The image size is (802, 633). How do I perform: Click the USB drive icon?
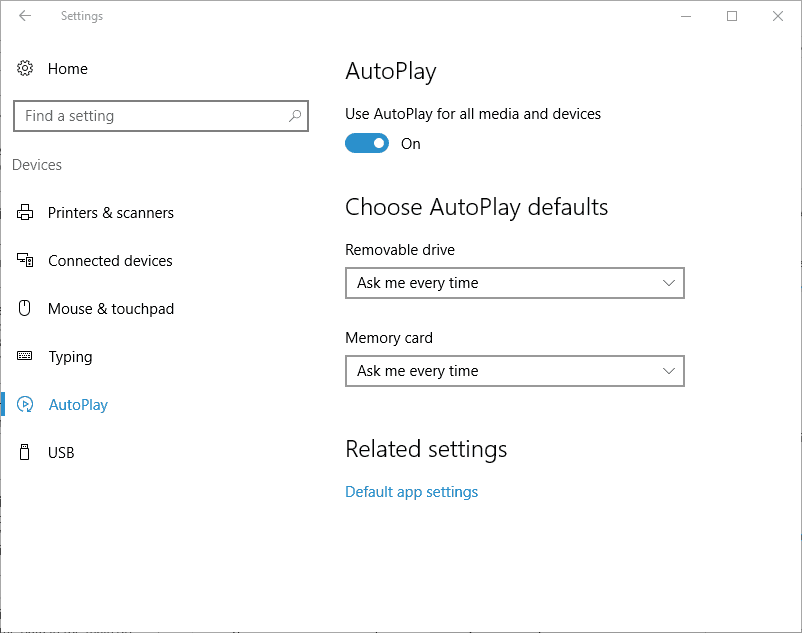pyautogui.click(x=25, y=453)
